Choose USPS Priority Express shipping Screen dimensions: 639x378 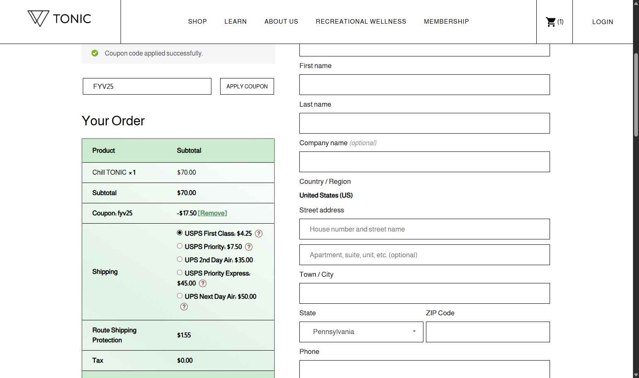tap(179, 273)
